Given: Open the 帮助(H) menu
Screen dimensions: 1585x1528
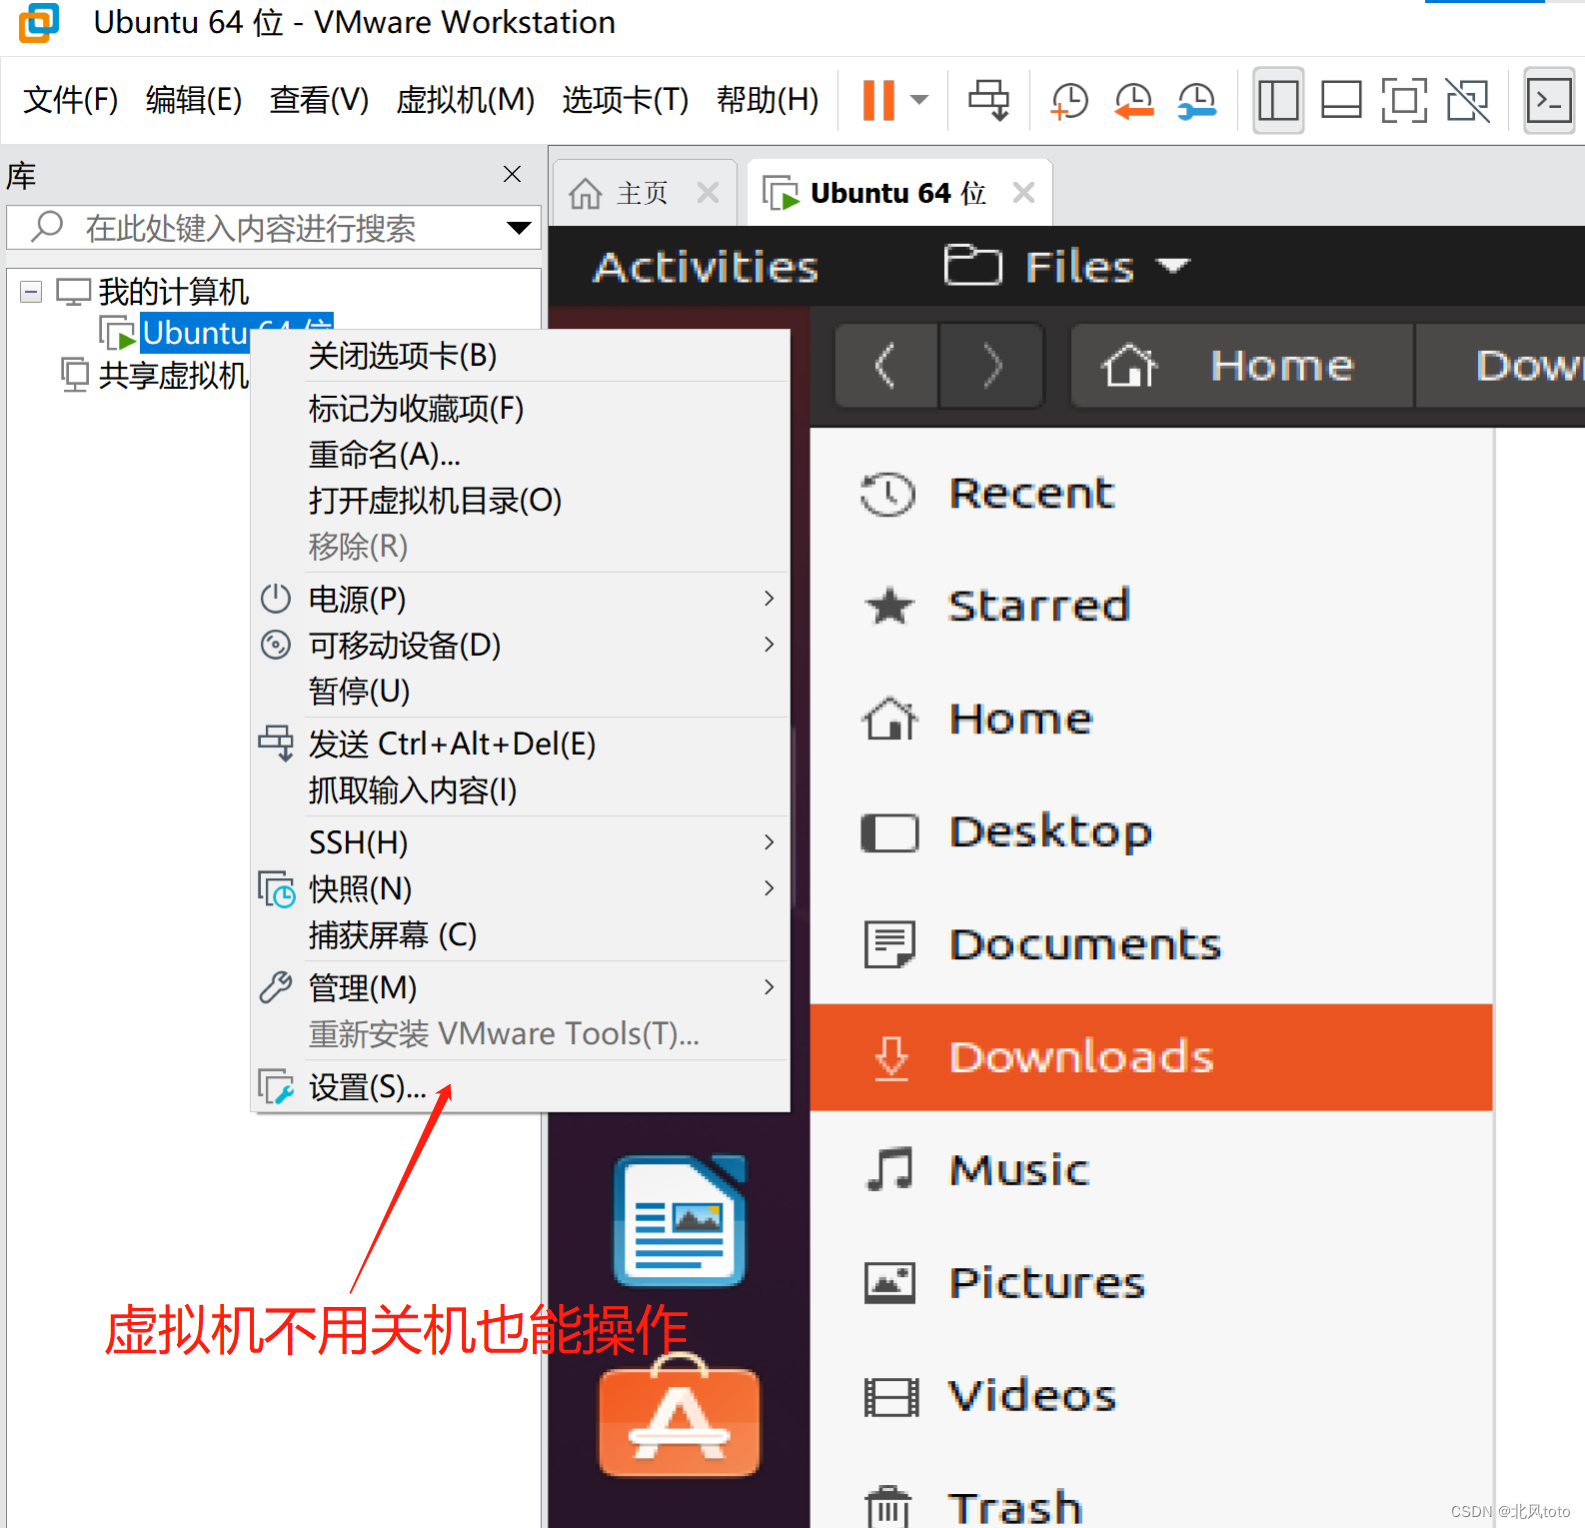Looking at the screenshot, I should pyautogui.click(x=767, y=100).
